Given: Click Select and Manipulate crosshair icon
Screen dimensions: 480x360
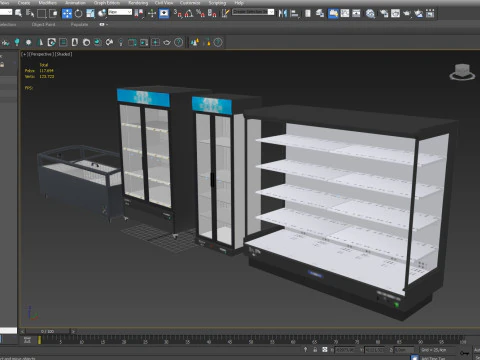Looking at the screenshot, I should pyautogui.click(x=152, y=13).
